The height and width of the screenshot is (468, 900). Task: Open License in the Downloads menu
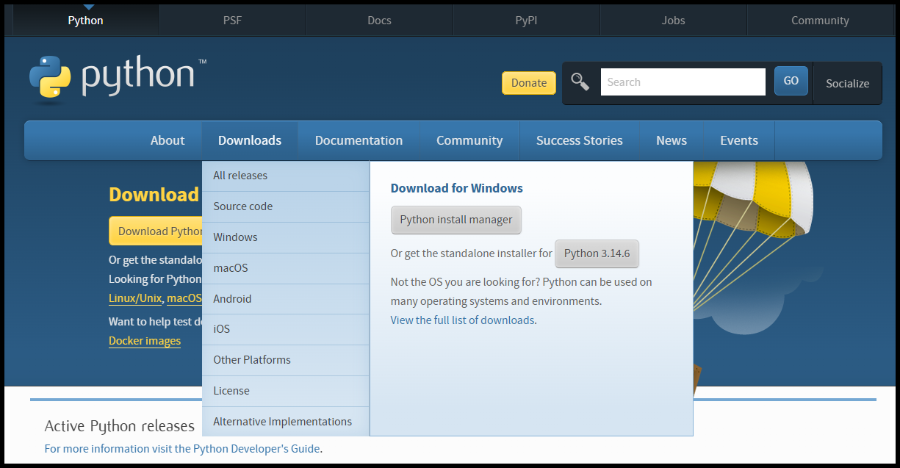point(285,391)
